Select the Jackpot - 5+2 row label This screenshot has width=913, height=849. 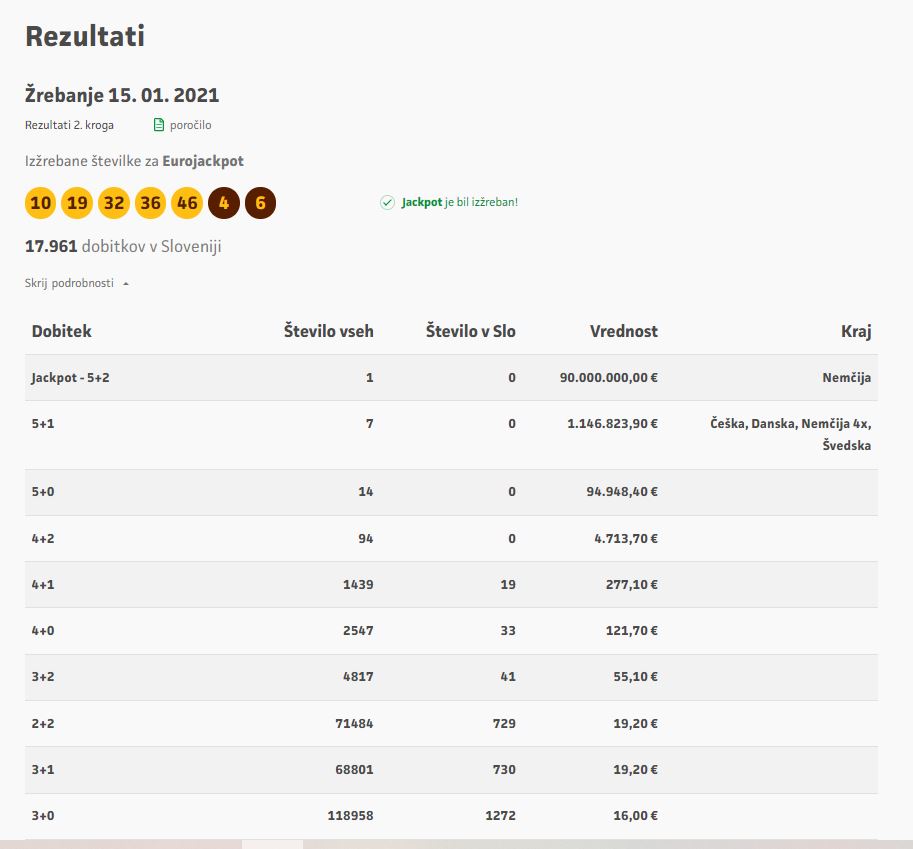(70, 377)
